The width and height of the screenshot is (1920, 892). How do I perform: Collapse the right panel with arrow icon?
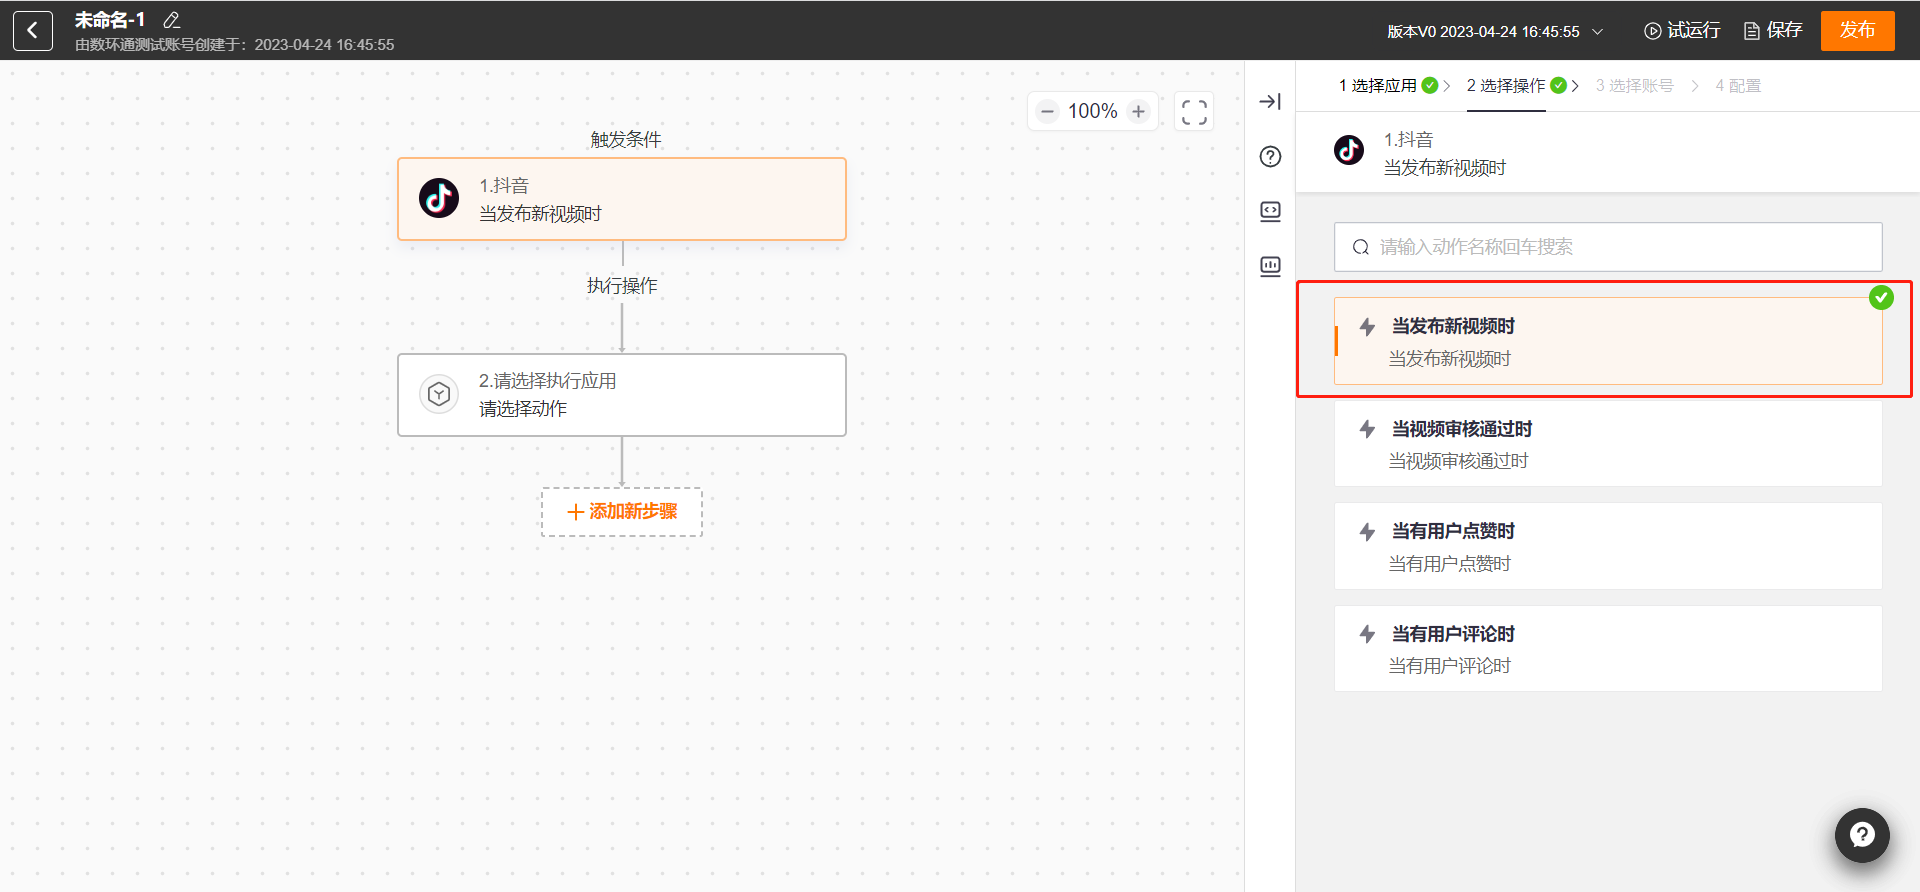point(1270,102)
